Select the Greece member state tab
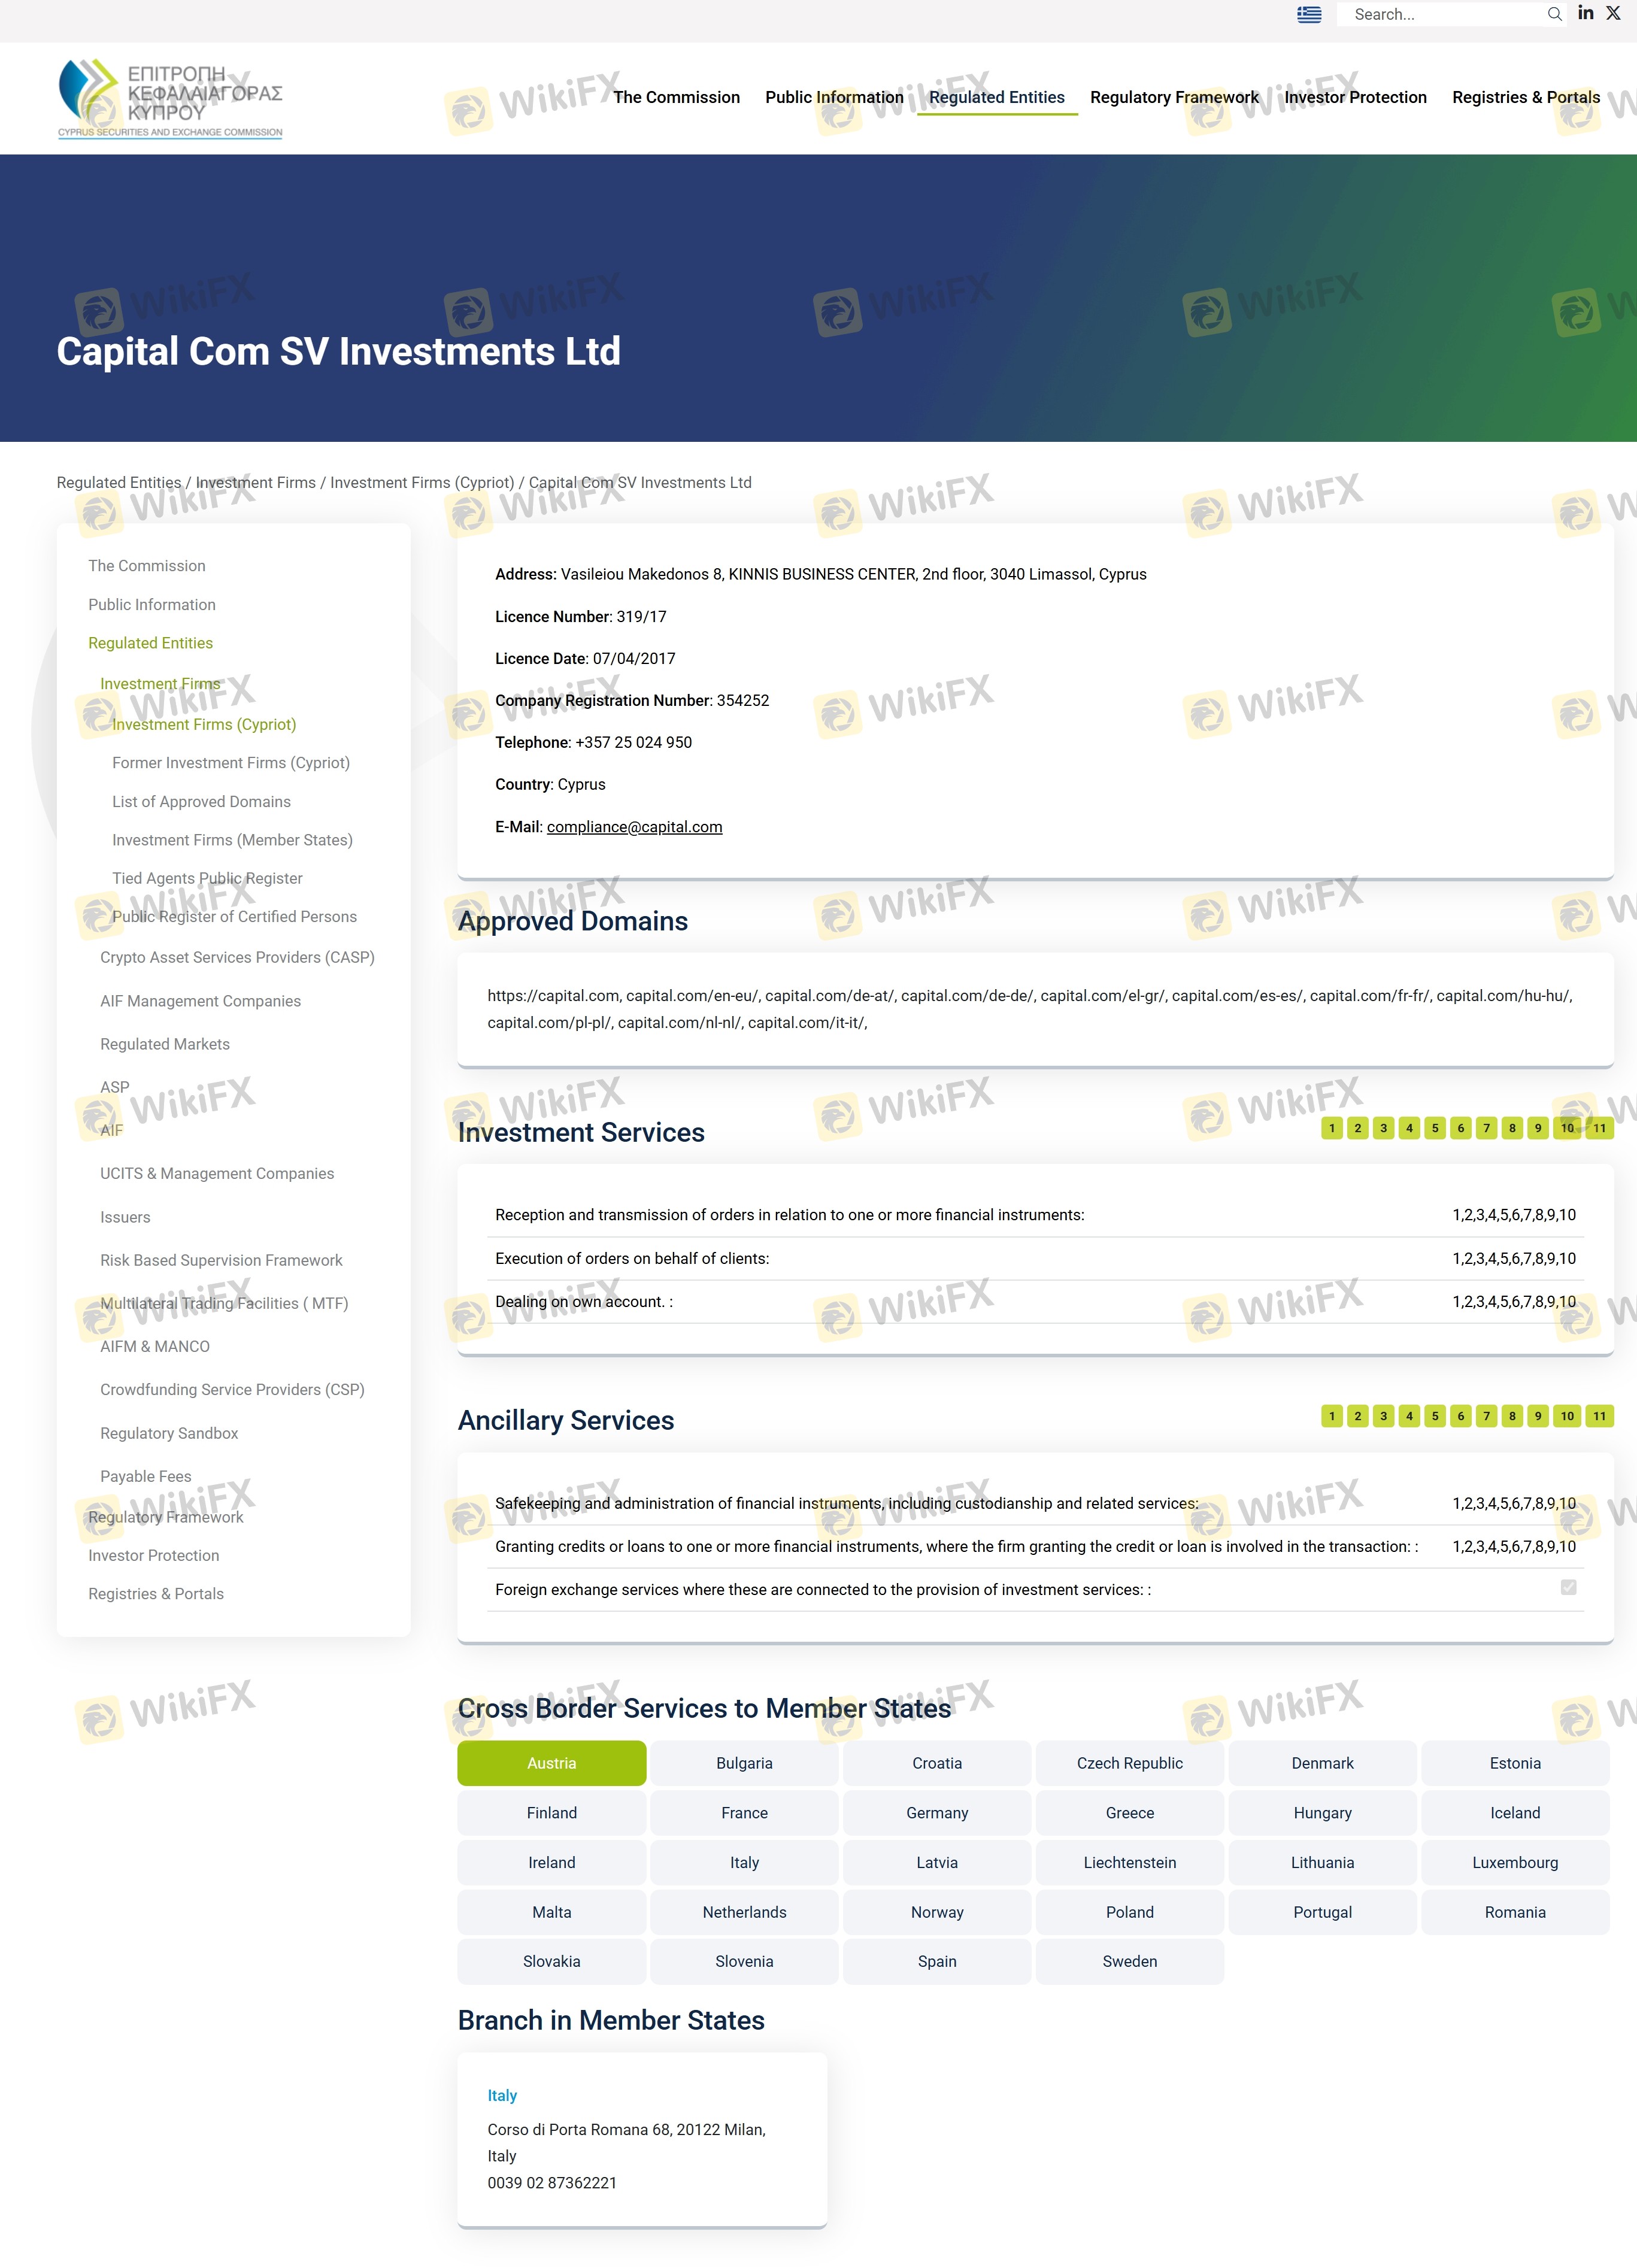 [x=1130, y=1813]
